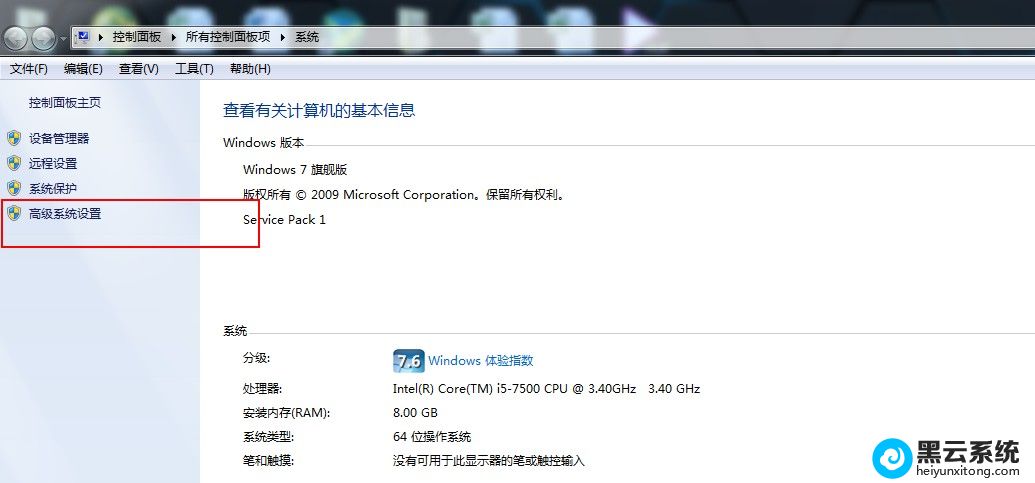Open the recent pages dropdown arrow
This screenshot has height=483, width=1035.
tap(64, 39)
